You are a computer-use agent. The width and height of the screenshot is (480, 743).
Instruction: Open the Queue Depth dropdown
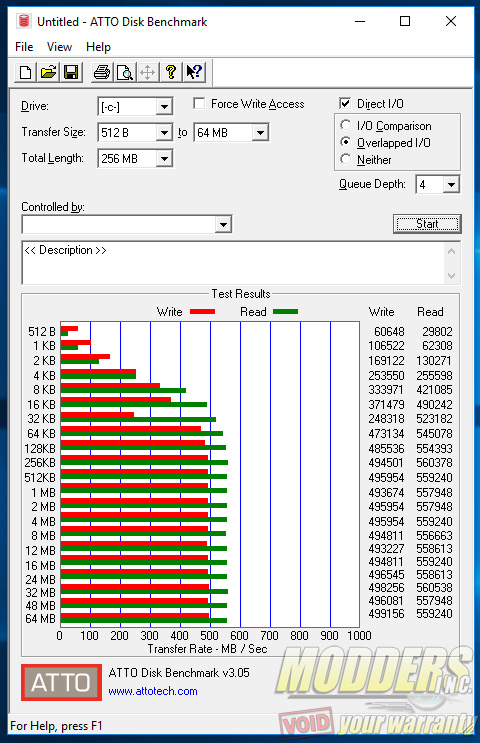451,184
